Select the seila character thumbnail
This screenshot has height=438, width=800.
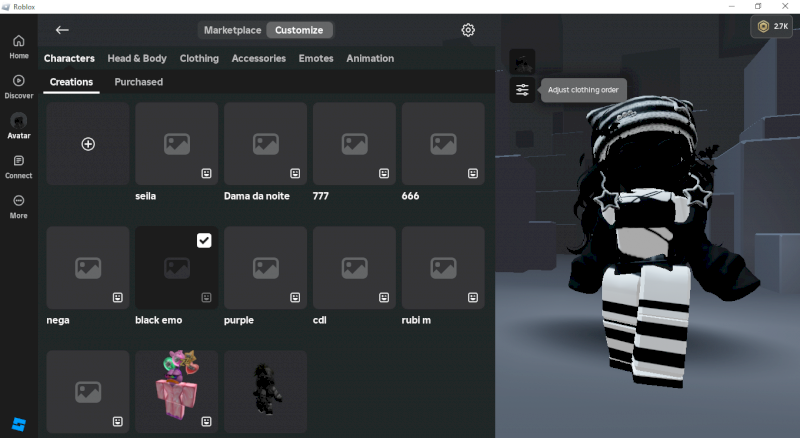coord(177,143)
